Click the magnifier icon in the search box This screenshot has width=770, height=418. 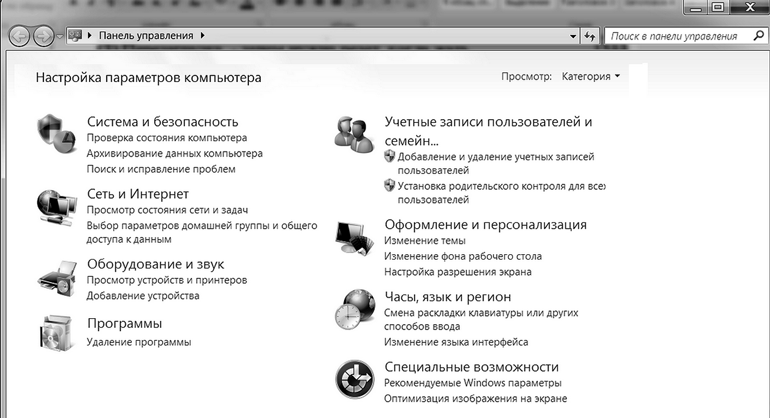coord(758,35)
